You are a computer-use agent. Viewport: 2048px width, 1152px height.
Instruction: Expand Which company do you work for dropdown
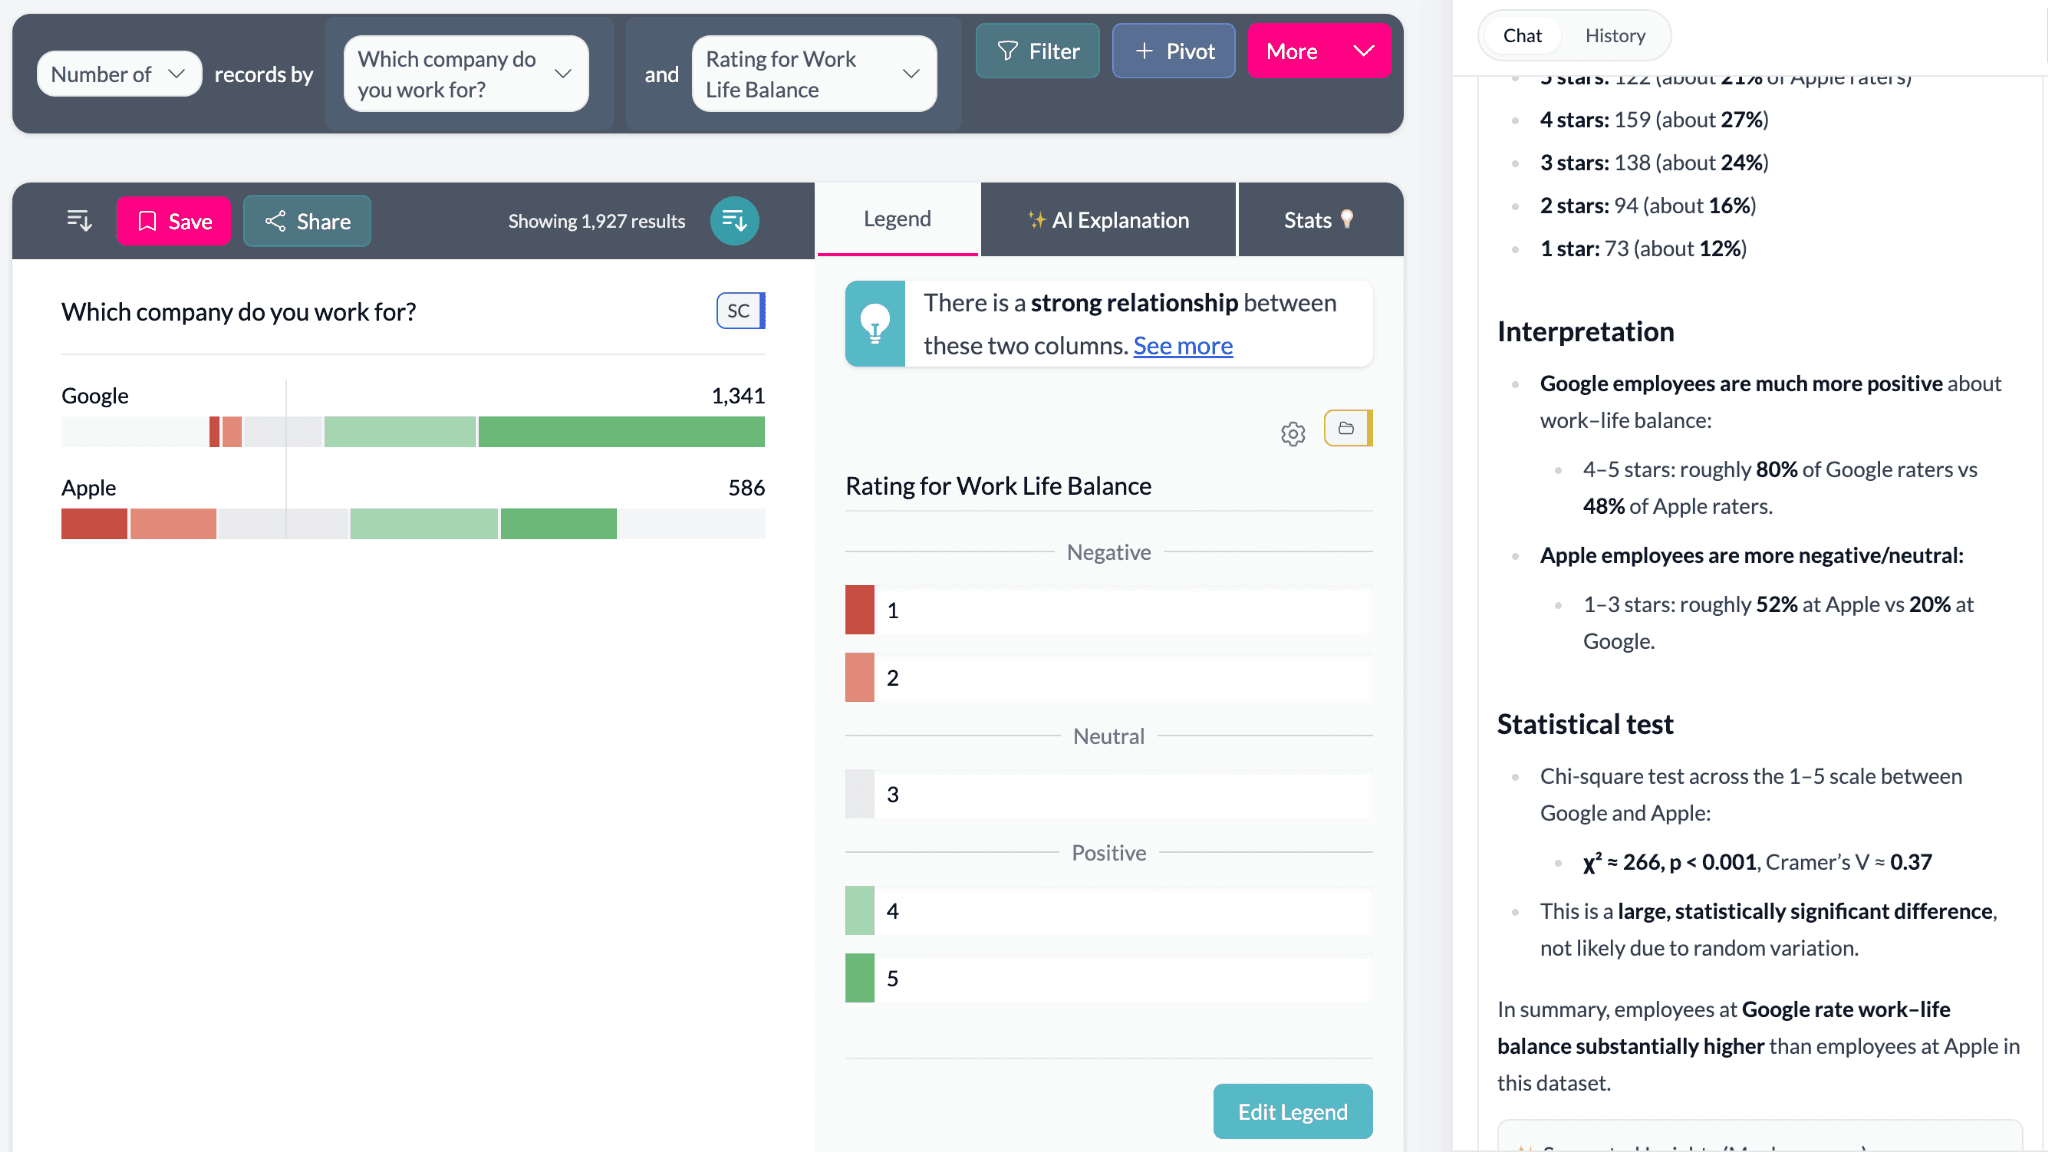point(466,74)
